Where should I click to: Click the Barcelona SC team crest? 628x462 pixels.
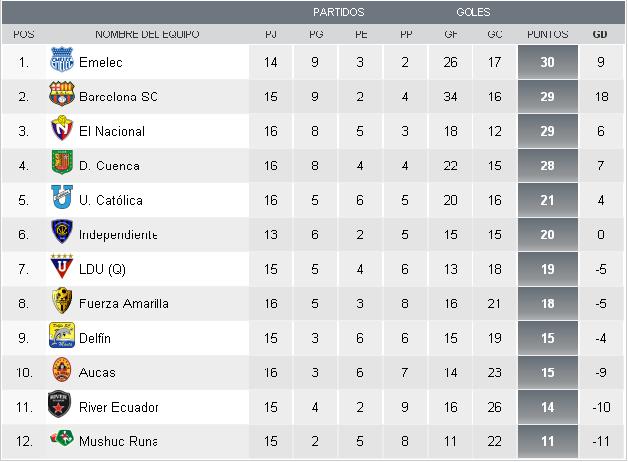[x=62, y=97]
